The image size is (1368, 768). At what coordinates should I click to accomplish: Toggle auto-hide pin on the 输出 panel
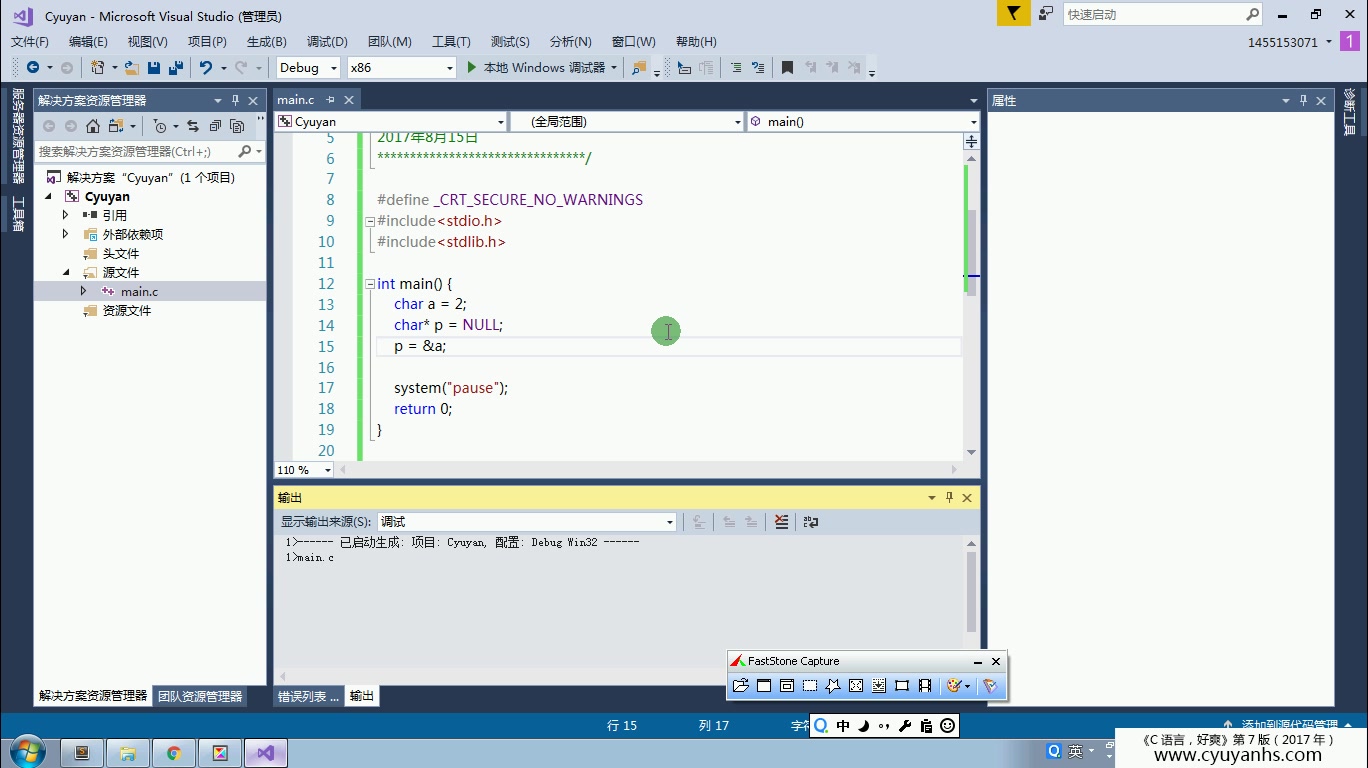(x=949, y=497)
